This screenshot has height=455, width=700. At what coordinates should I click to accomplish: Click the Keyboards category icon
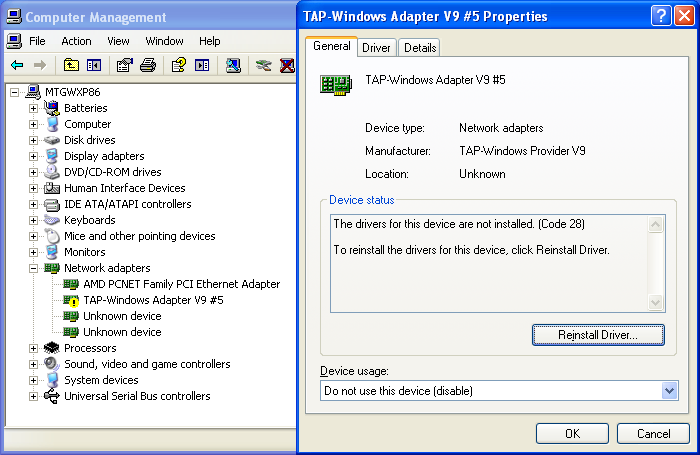coord(52,220)
